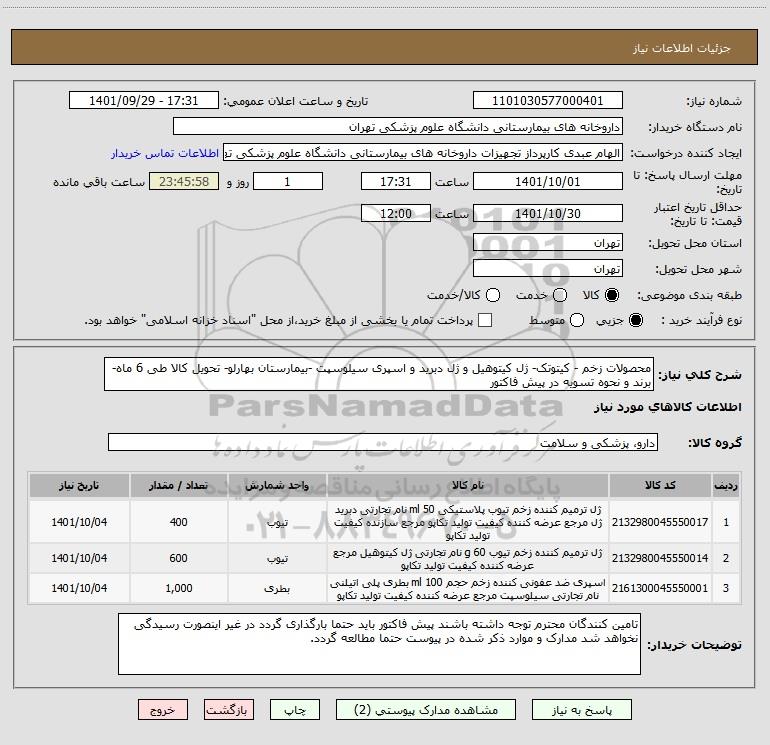
Task: Open مشاهده مدارک پیوستی (2) button
Action: 426,710
